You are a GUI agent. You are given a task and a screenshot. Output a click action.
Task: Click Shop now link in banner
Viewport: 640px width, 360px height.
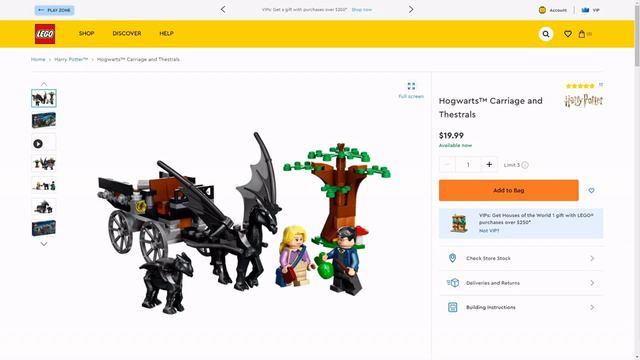[x=362, y=9]
